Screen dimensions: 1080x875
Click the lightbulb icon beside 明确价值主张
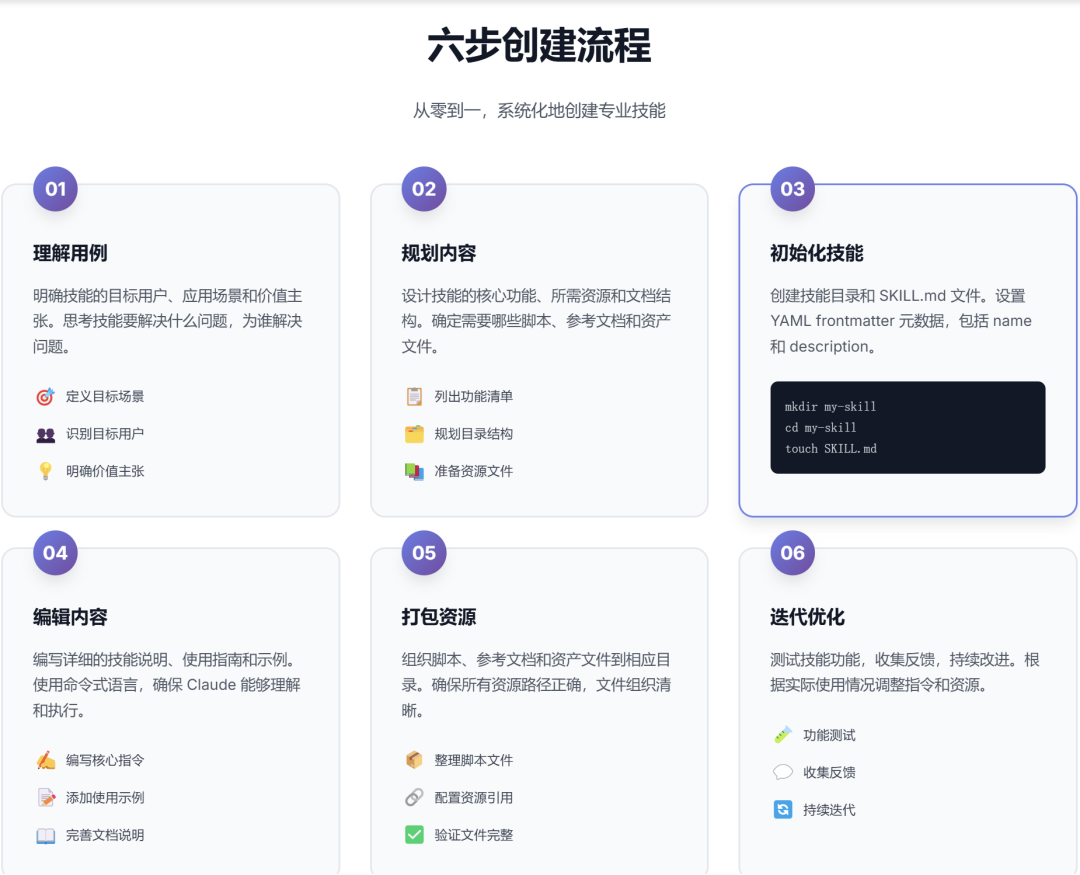tap(45, 471)
